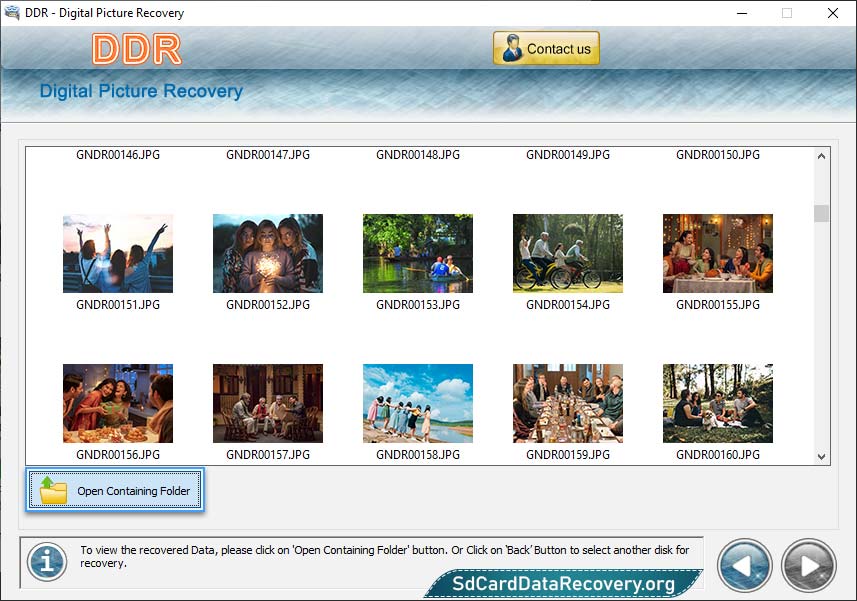This screenshot has height=601, width=857.
Task: Click the folder icon on Open Containing Folder
Action: pyautogui.click(x=53, y=491)
